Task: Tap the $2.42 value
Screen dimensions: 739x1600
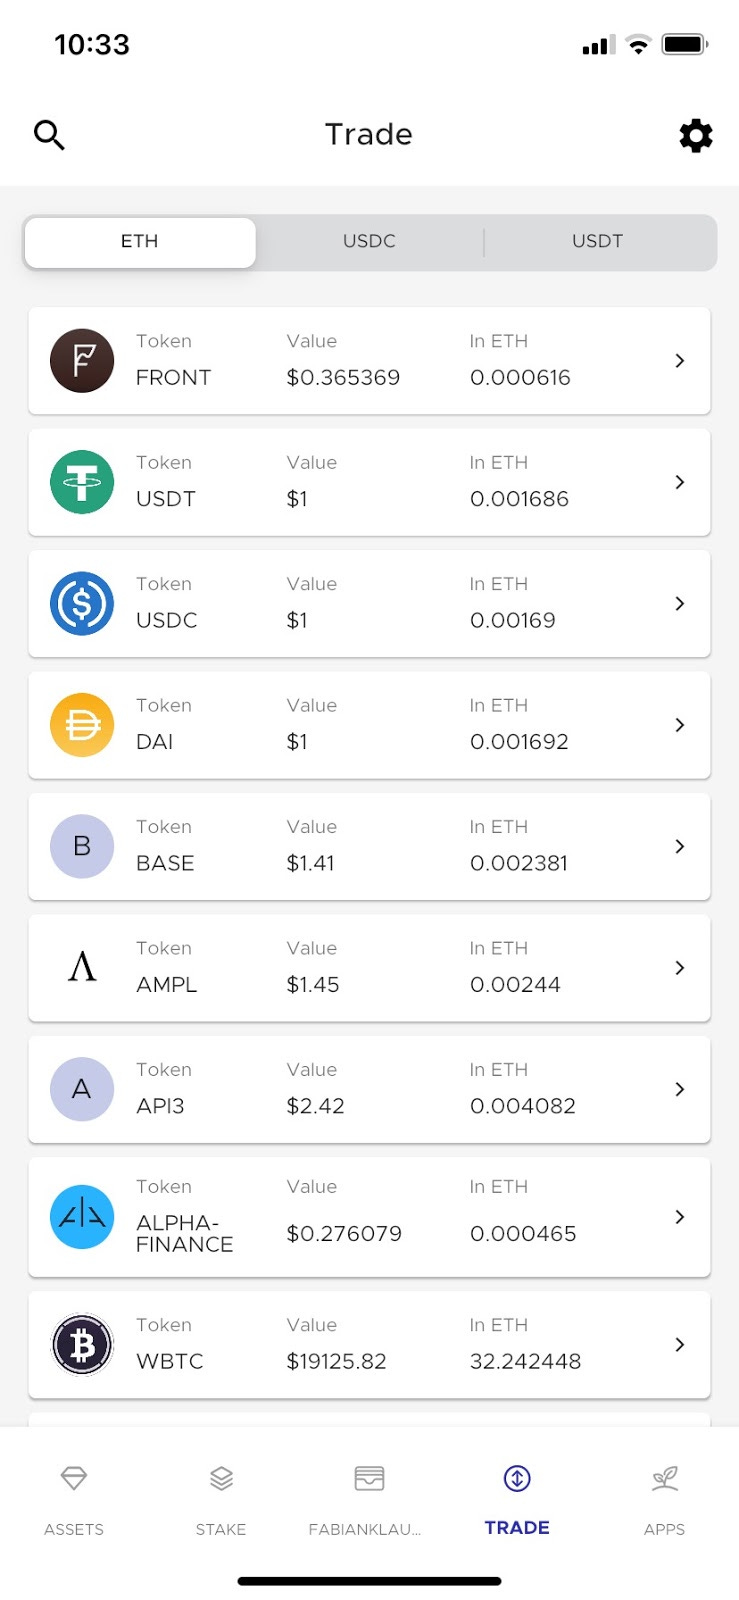Action: [315, 1106]
